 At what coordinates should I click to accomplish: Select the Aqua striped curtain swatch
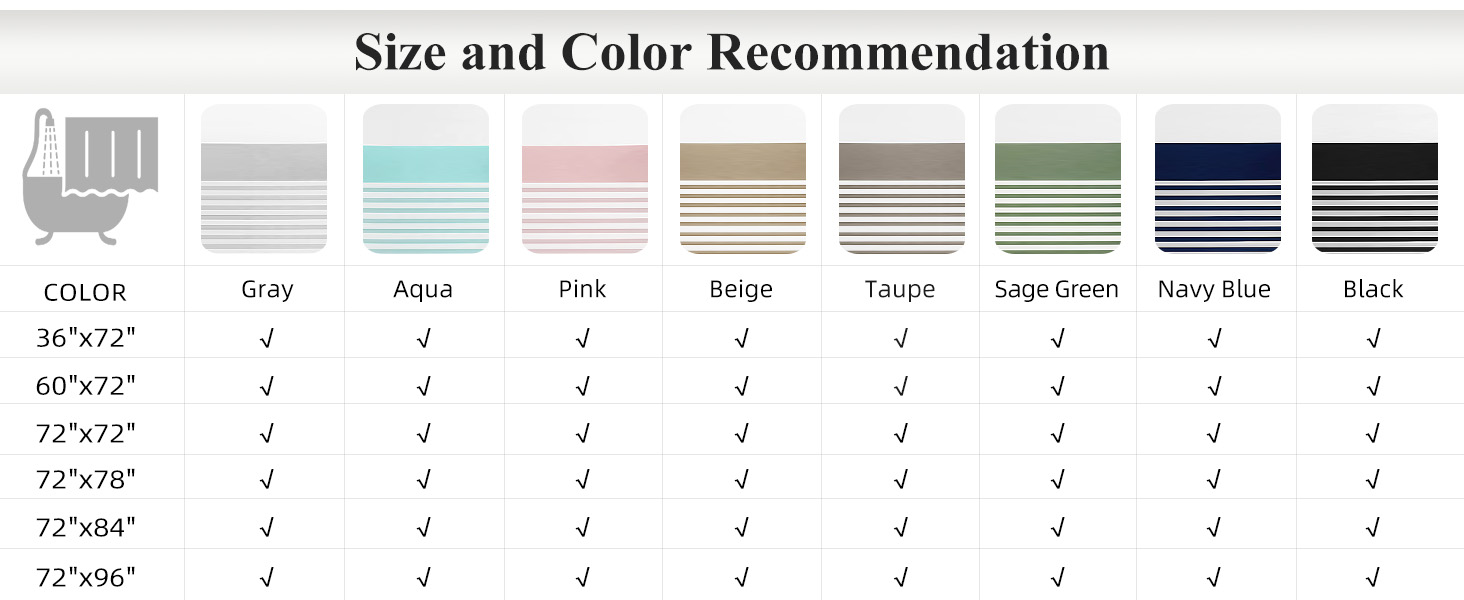point(425,179)
